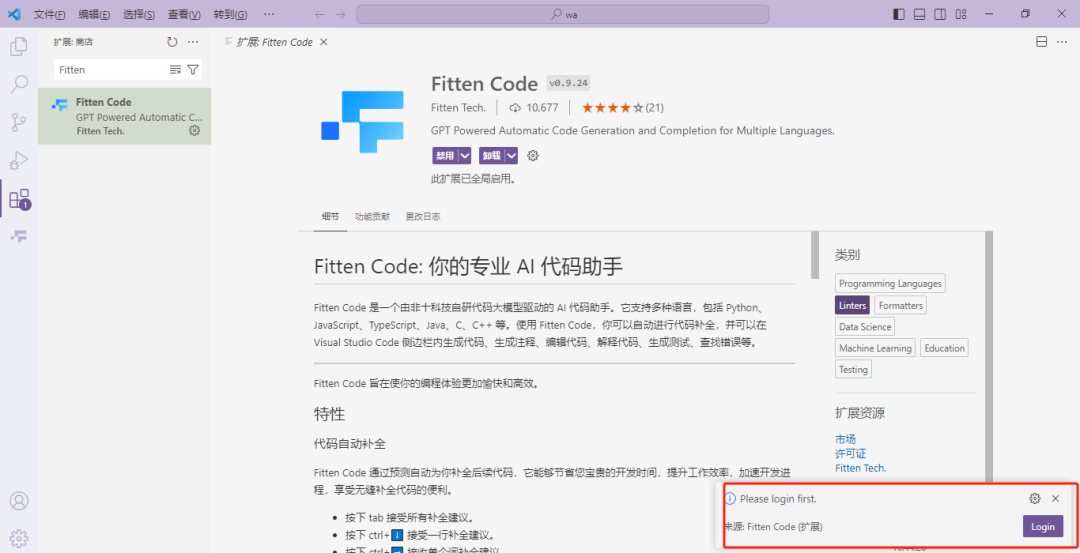The width and height of the screenshot is (1080, 553).
Task: Toggle secondary sidebar visibility
Action: click(x=940, y=14)
